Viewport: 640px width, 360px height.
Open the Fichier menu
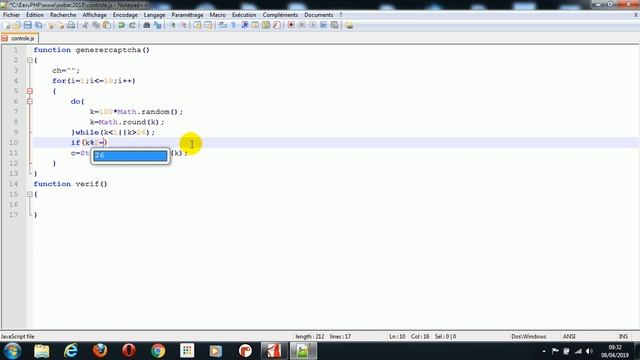[x=11, y=15]
